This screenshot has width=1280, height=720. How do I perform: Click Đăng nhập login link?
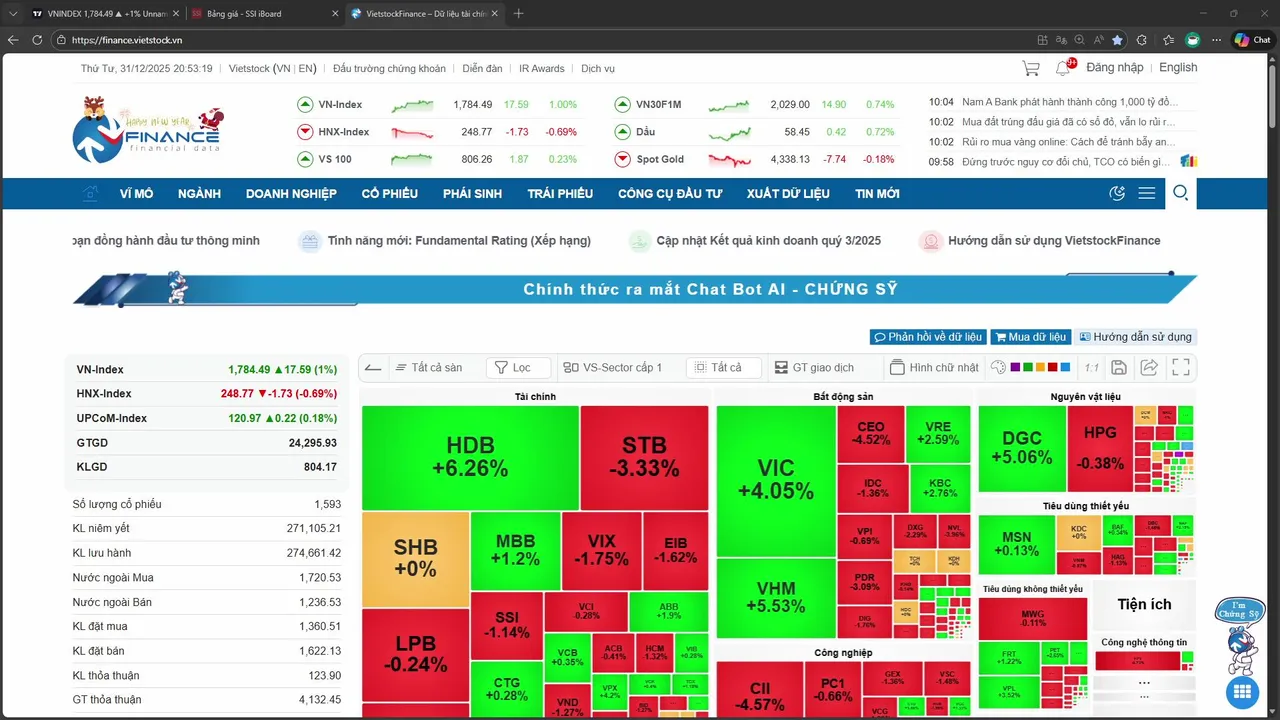(x=1114, y=68)
